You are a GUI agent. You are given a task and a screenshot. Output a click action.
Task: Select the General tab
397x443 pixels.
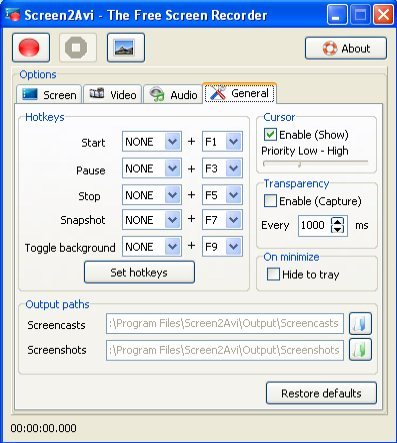point(239,93)
